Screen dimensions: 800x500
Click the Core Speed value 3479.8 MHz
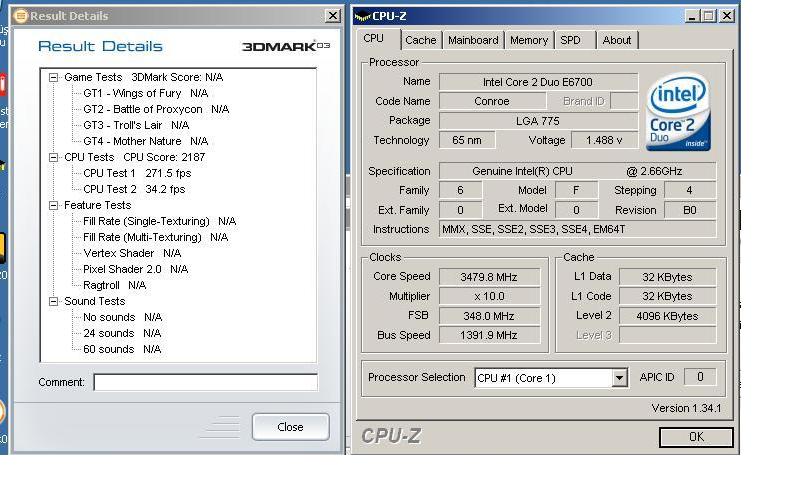click(x=489, y=277)
